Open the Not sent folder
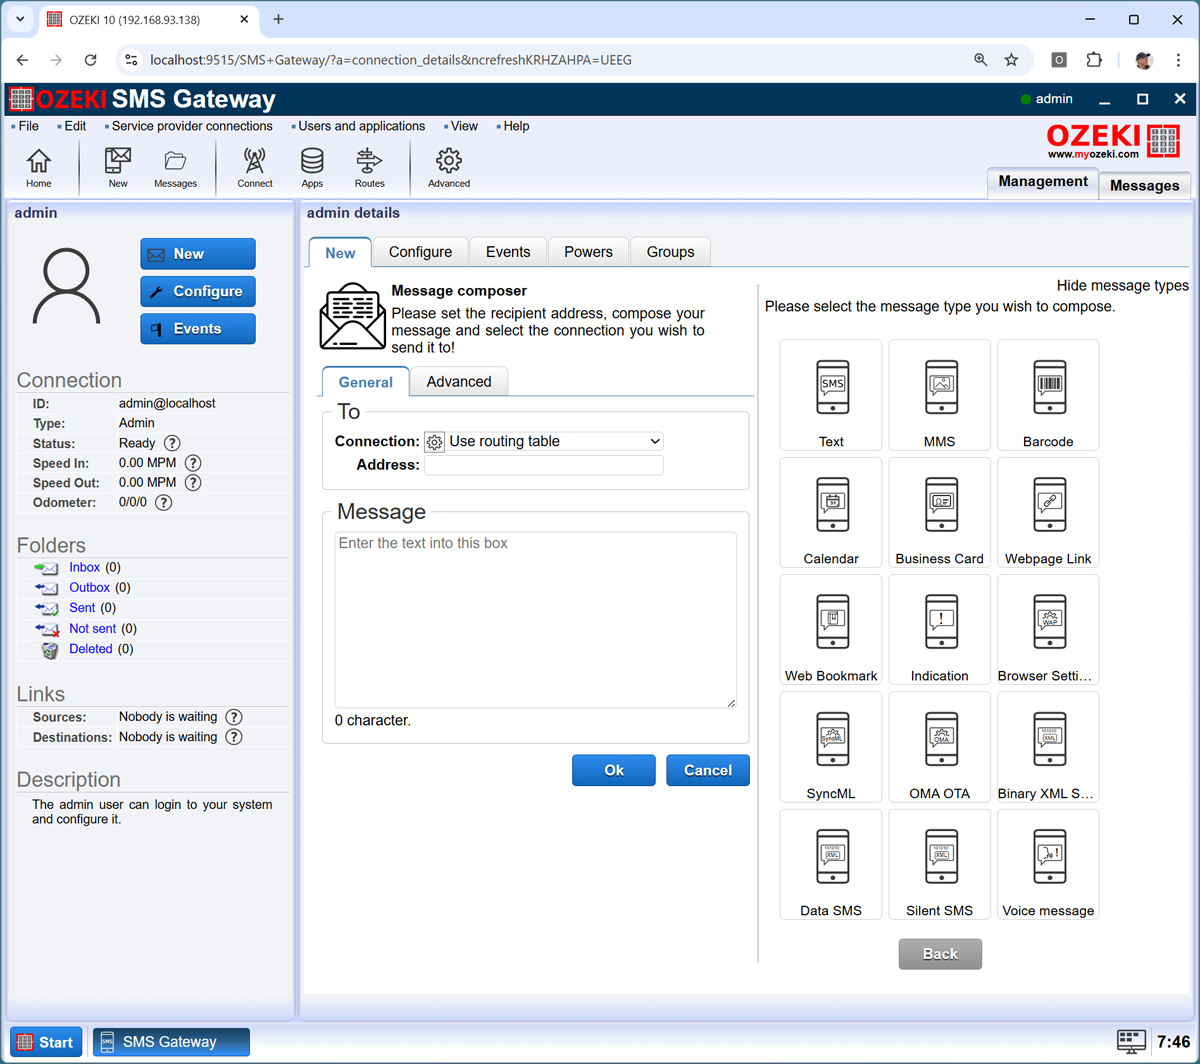This screenshot has width=1200, height=1064. click(x=93, y=628)
